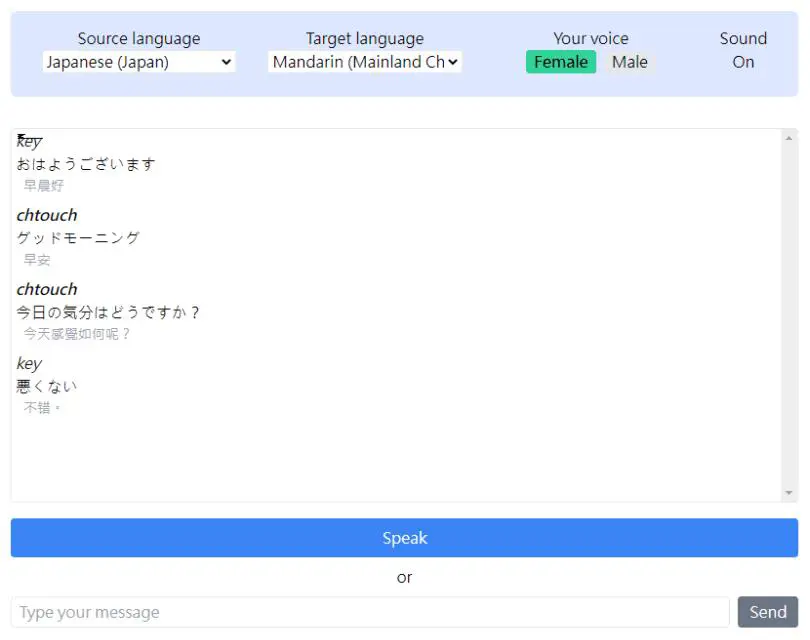Open the Source language dropdown
The image size is (810, 640).
click(x=139, y=62)
